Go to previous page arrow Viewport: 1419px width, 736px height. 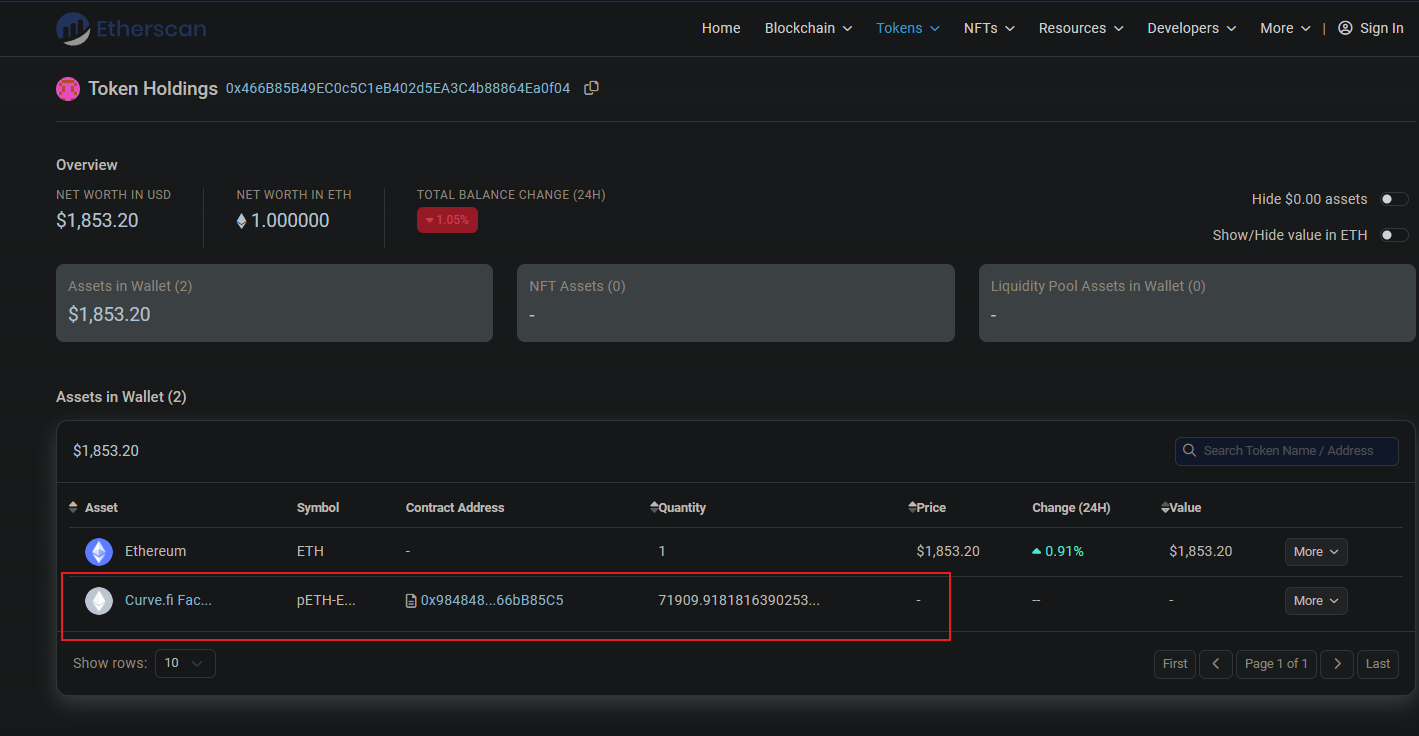pos(1216,664)
